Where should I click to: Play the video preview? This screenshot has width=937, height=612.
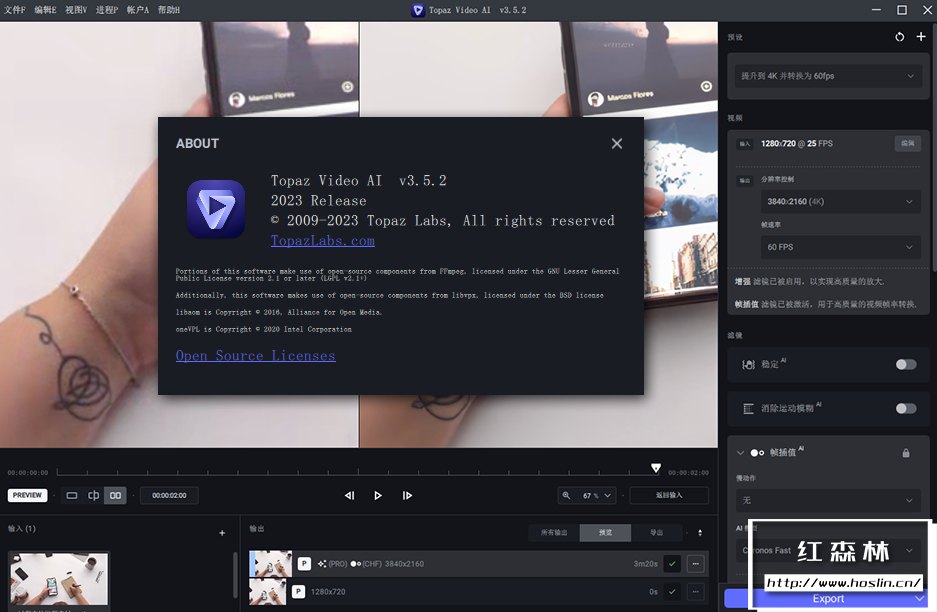pos(378,495)
